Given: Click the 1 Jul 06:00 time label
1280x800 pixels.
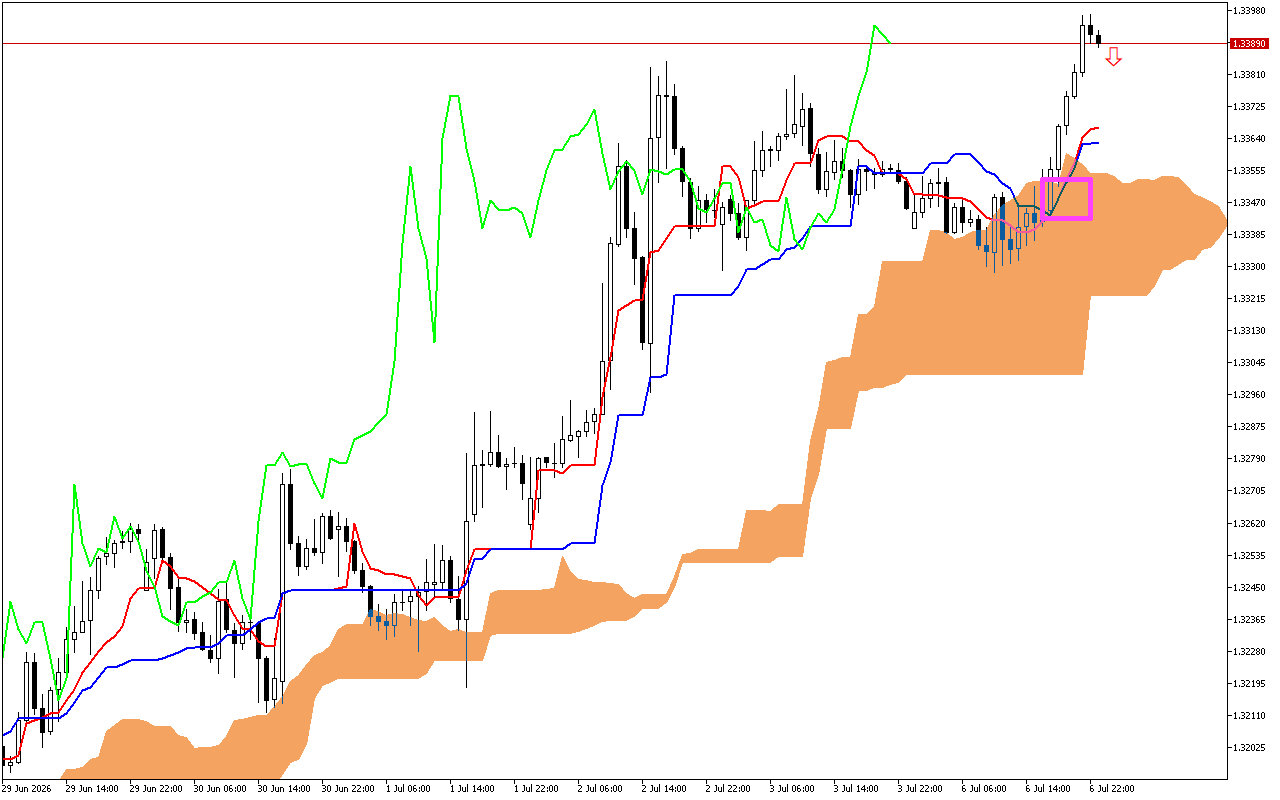Looking at the screenshot, I should 408,789.
